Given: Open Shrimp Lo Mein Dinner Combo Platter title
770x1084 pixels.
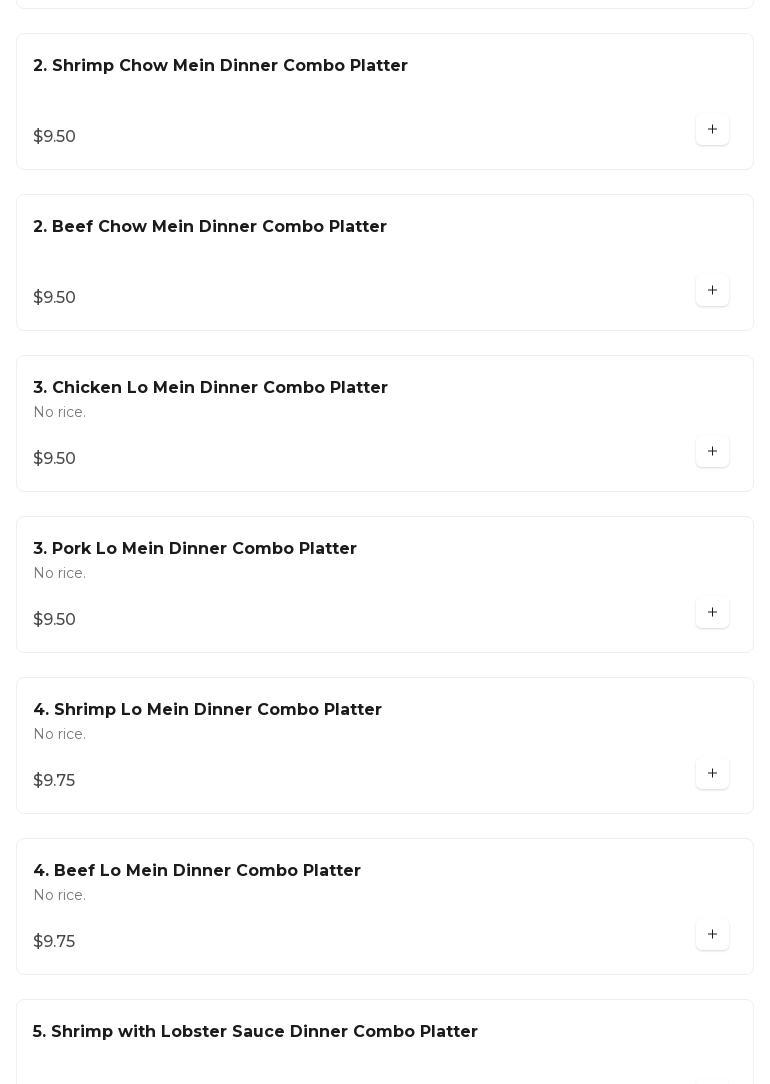Looking at the screenshot, I should pos(207,710).
